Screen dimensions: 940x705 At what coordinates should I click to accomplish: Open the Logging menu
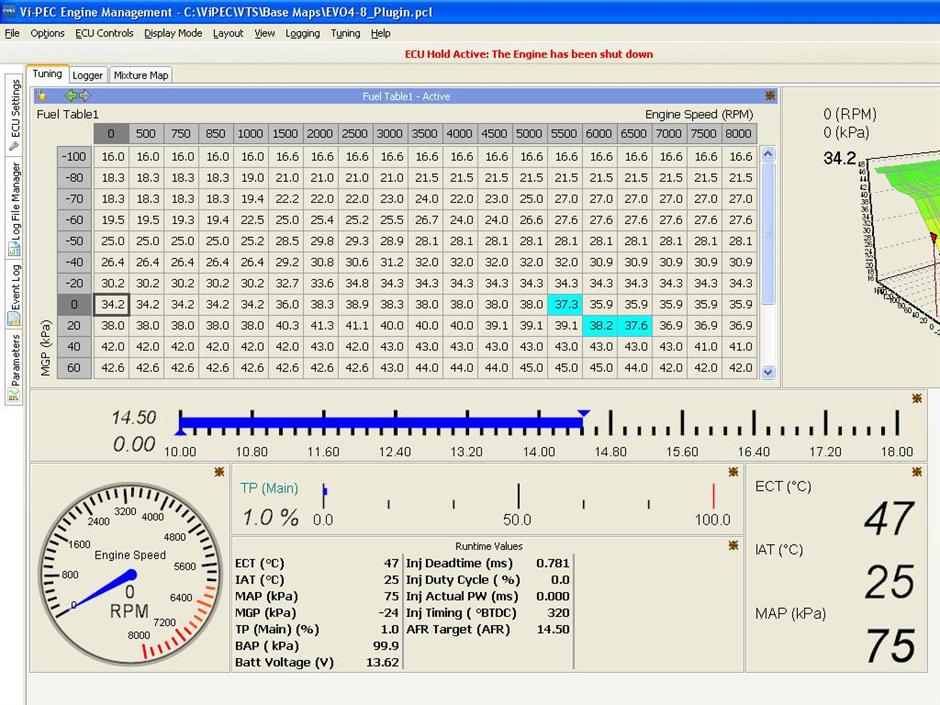pyautogui.click(x=302, y=33)
